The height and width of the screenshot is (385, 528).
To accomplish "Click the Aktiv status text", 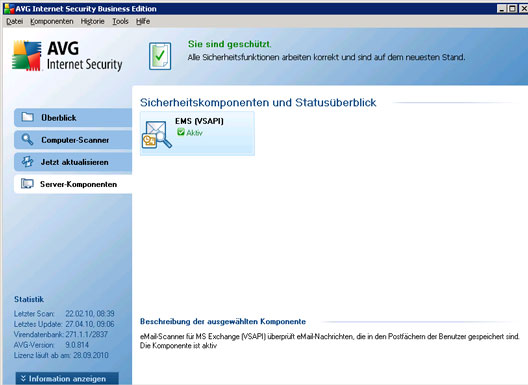I will 194,133.
